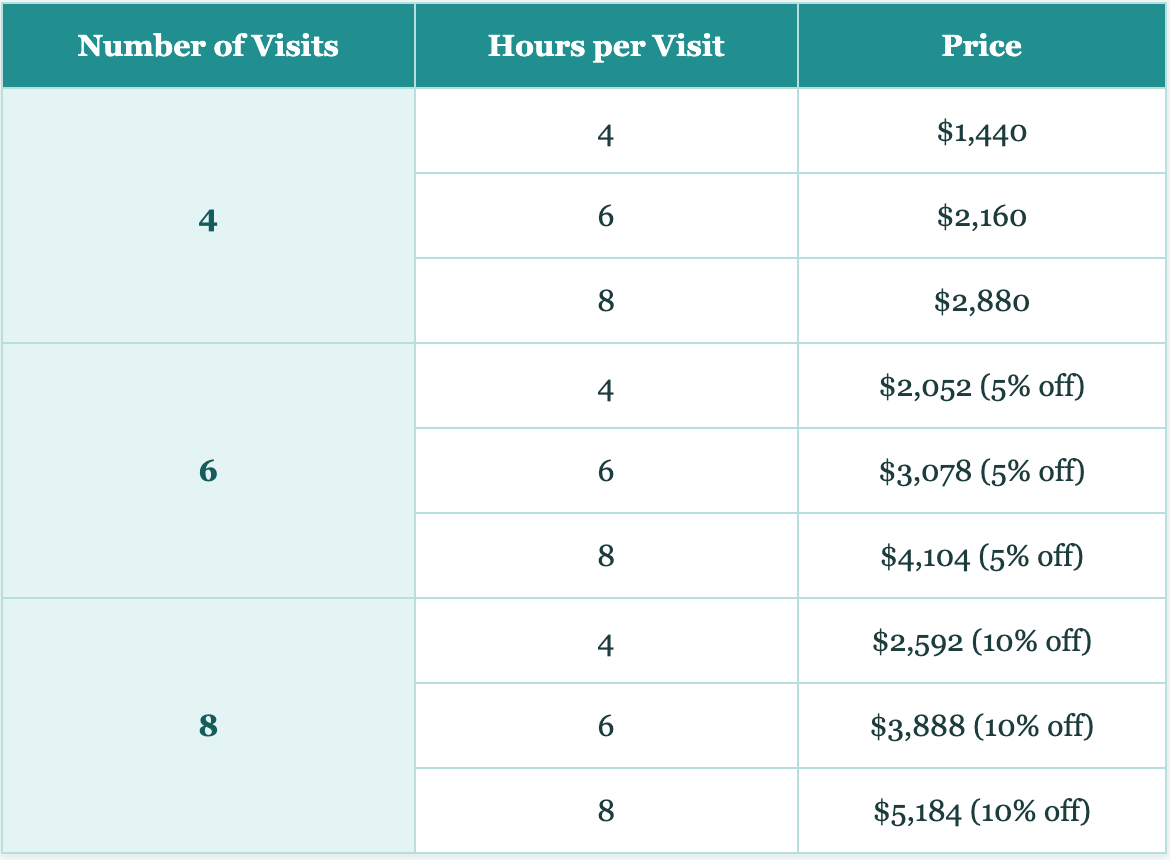Click the Number of Visits header
Screen dimensions: 1170x860
[x=208, y=45]
